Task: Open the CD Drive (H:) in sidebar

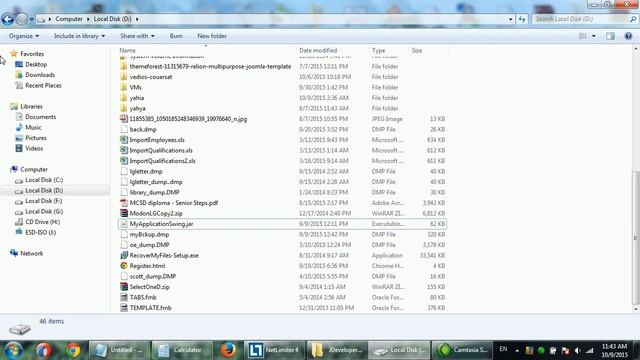Action: [42, 222]
